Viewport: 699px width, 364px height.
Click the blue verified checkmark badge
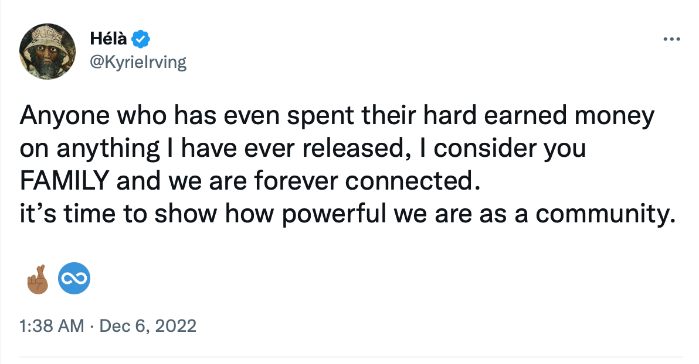pos(140,39)
